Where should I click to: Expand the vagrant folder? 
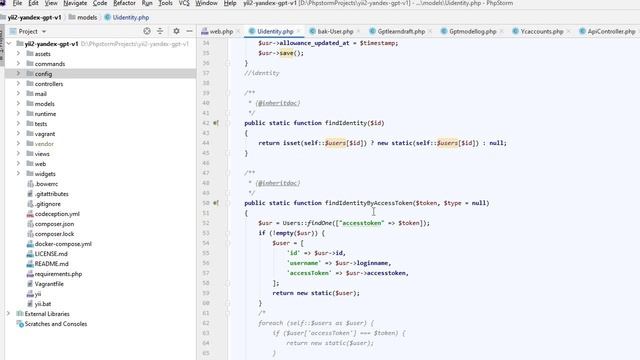tap(18, 133)
